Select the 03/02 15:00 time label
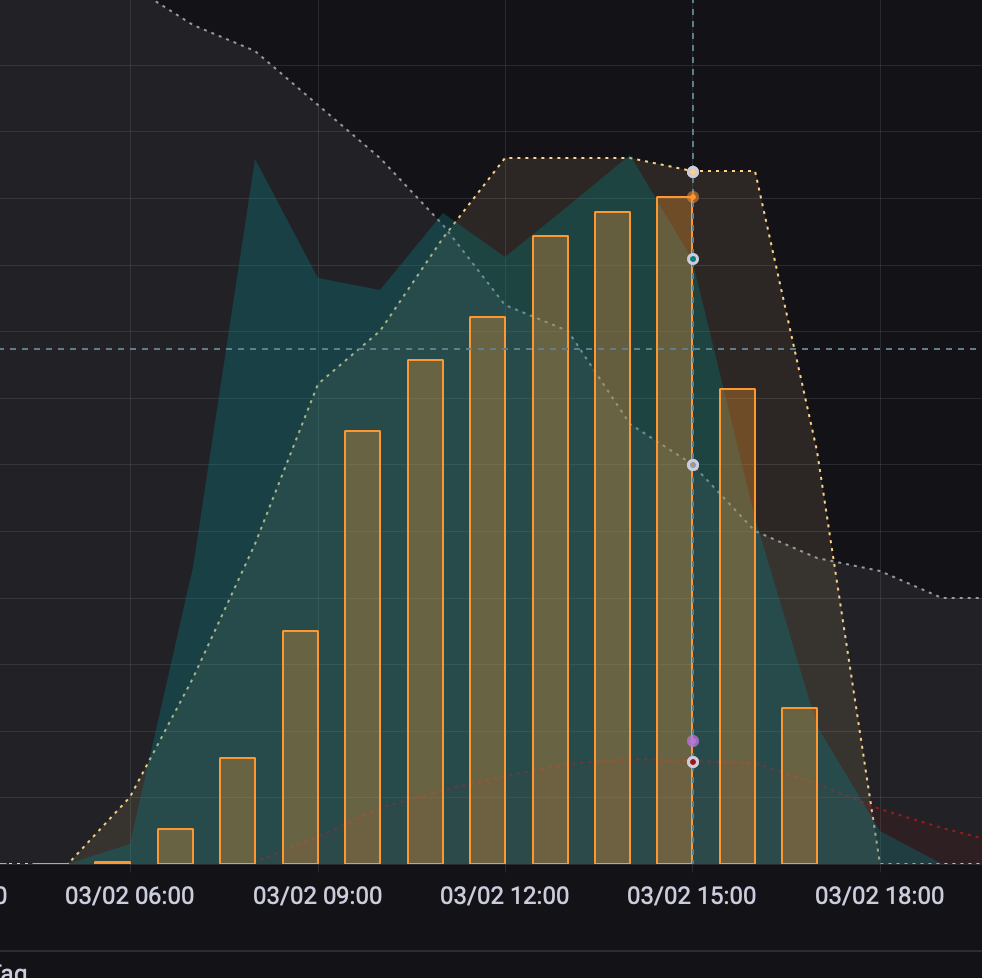 [692, 896]
